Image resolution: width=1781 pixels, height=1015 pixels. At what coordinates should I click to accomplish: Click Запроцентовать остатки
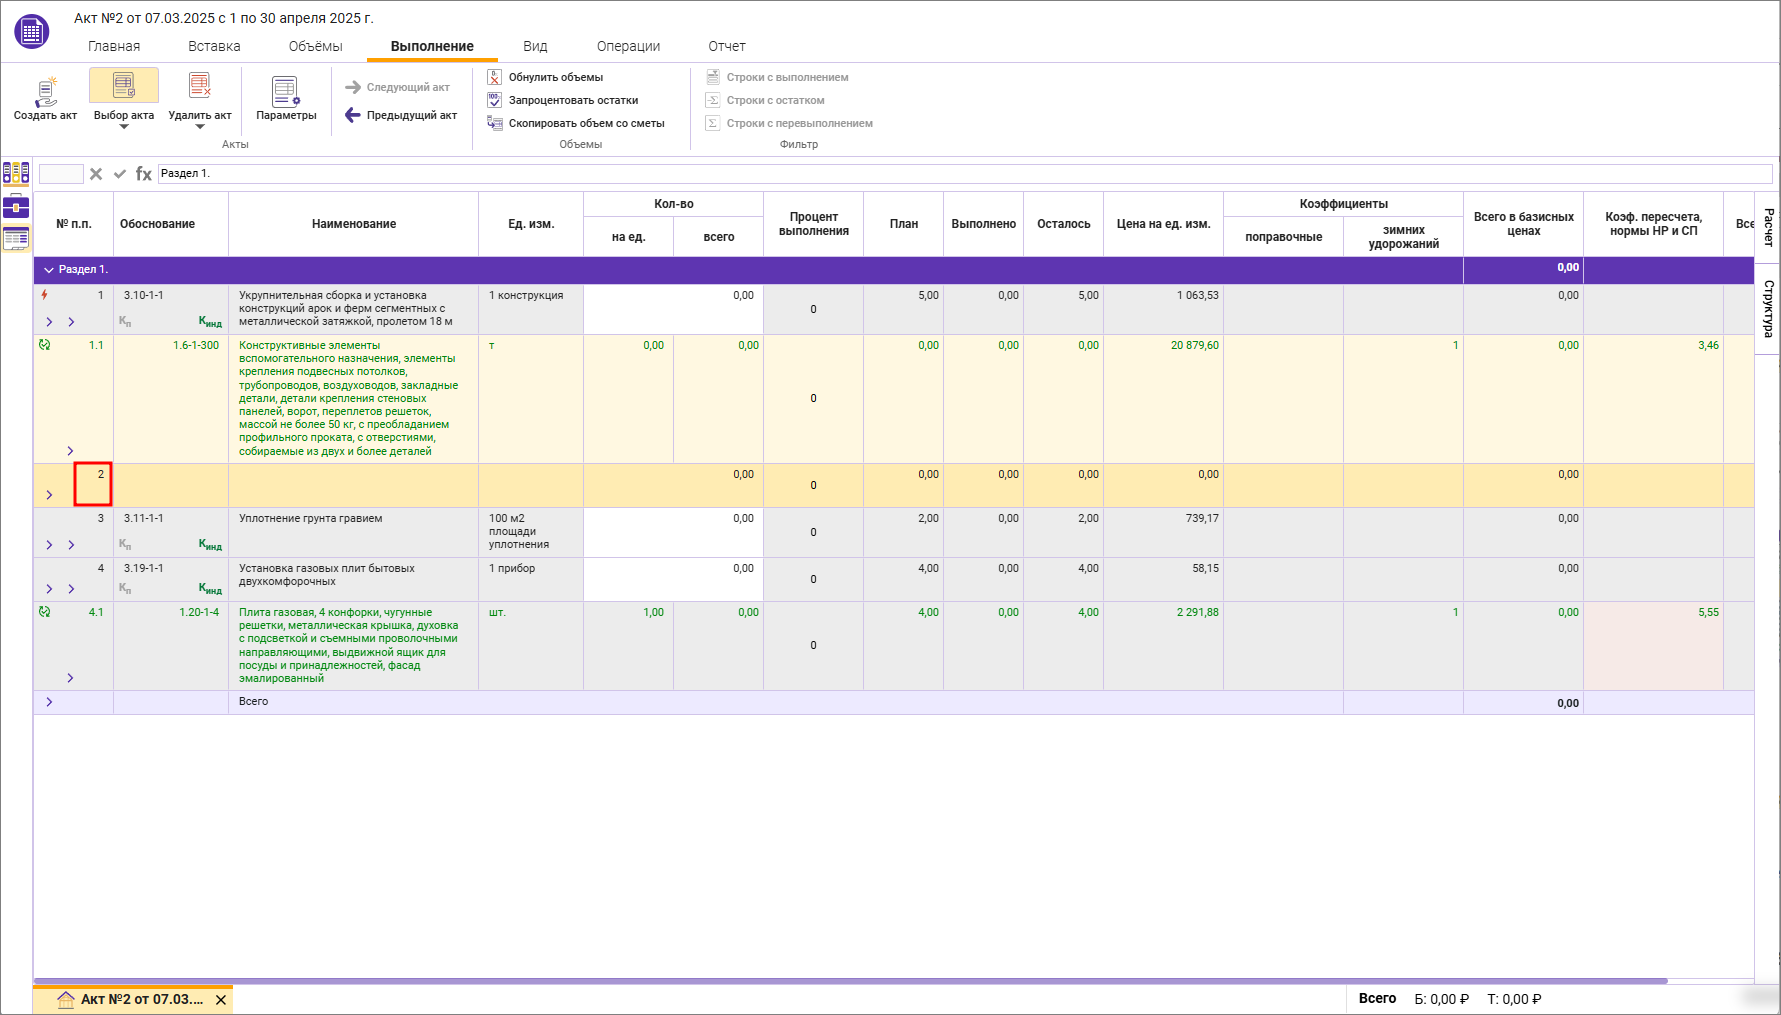tap(572, 100)
